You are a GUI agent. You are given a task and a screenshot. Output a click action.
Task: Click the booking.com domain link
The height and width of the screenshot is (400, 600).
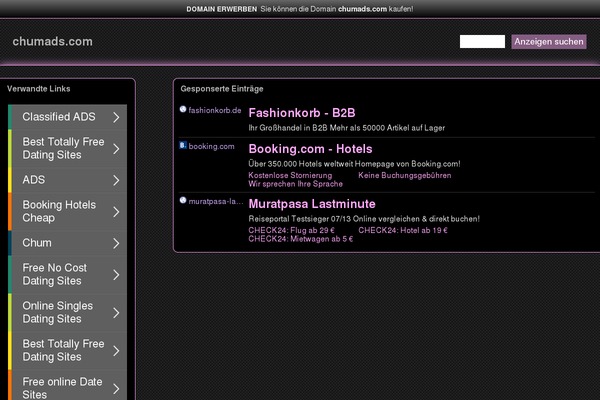(211, 146)
